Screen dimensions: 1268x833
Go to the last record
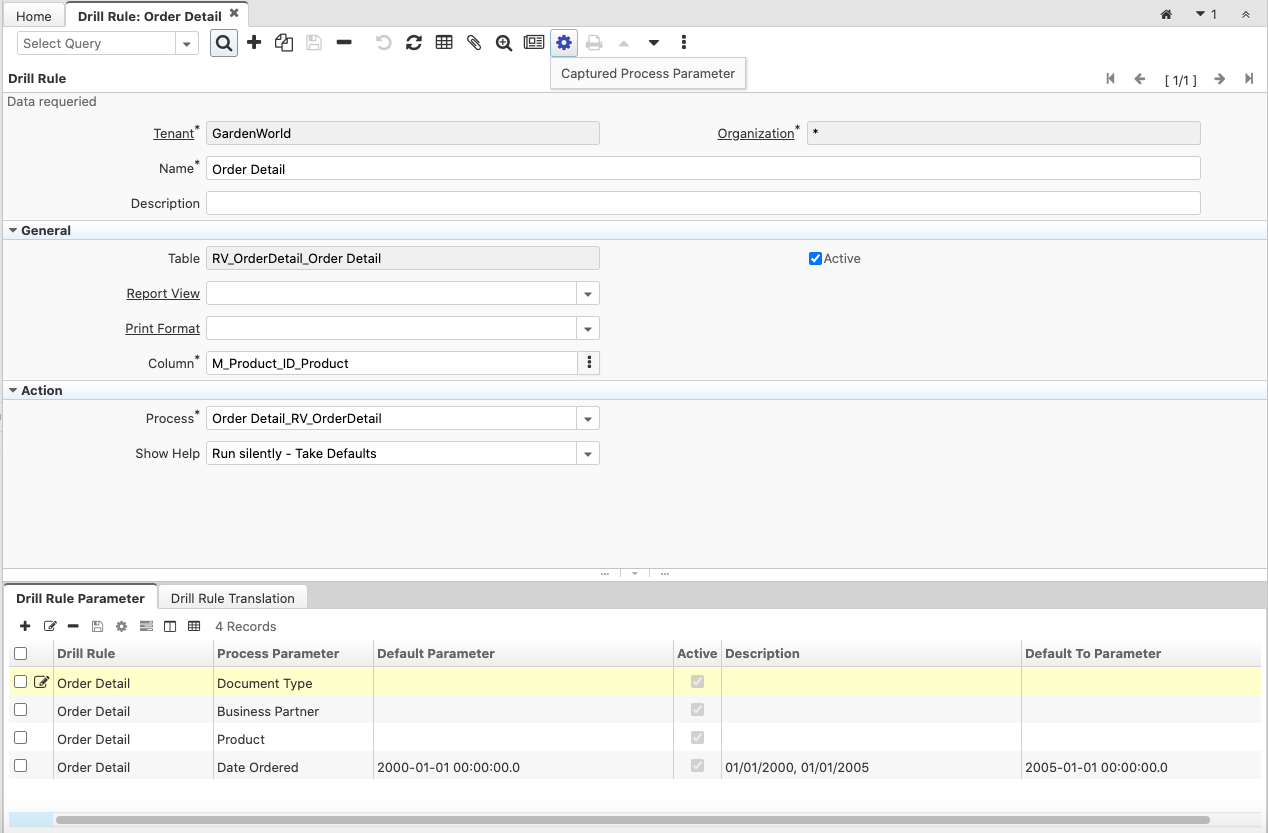(1249, 79)
